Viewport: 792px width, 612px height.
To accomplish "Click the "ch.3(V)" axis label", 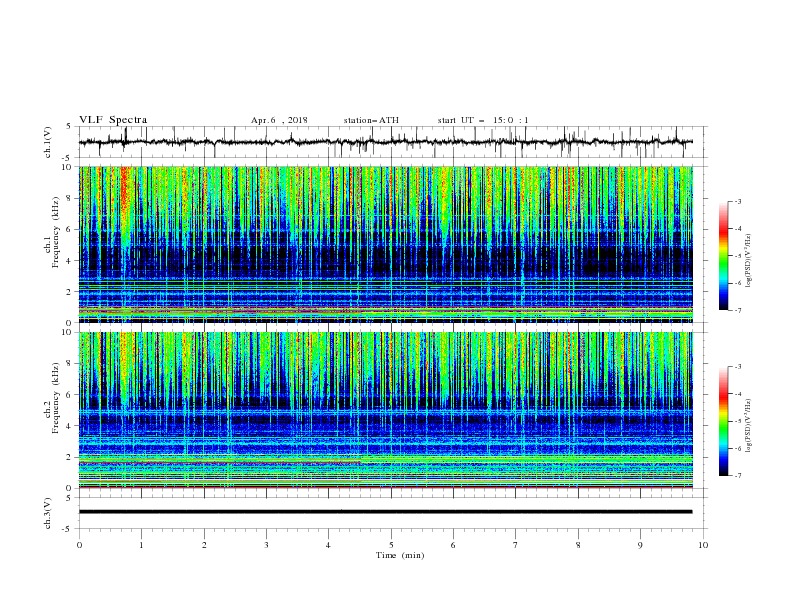I will [x=48, y=513].
